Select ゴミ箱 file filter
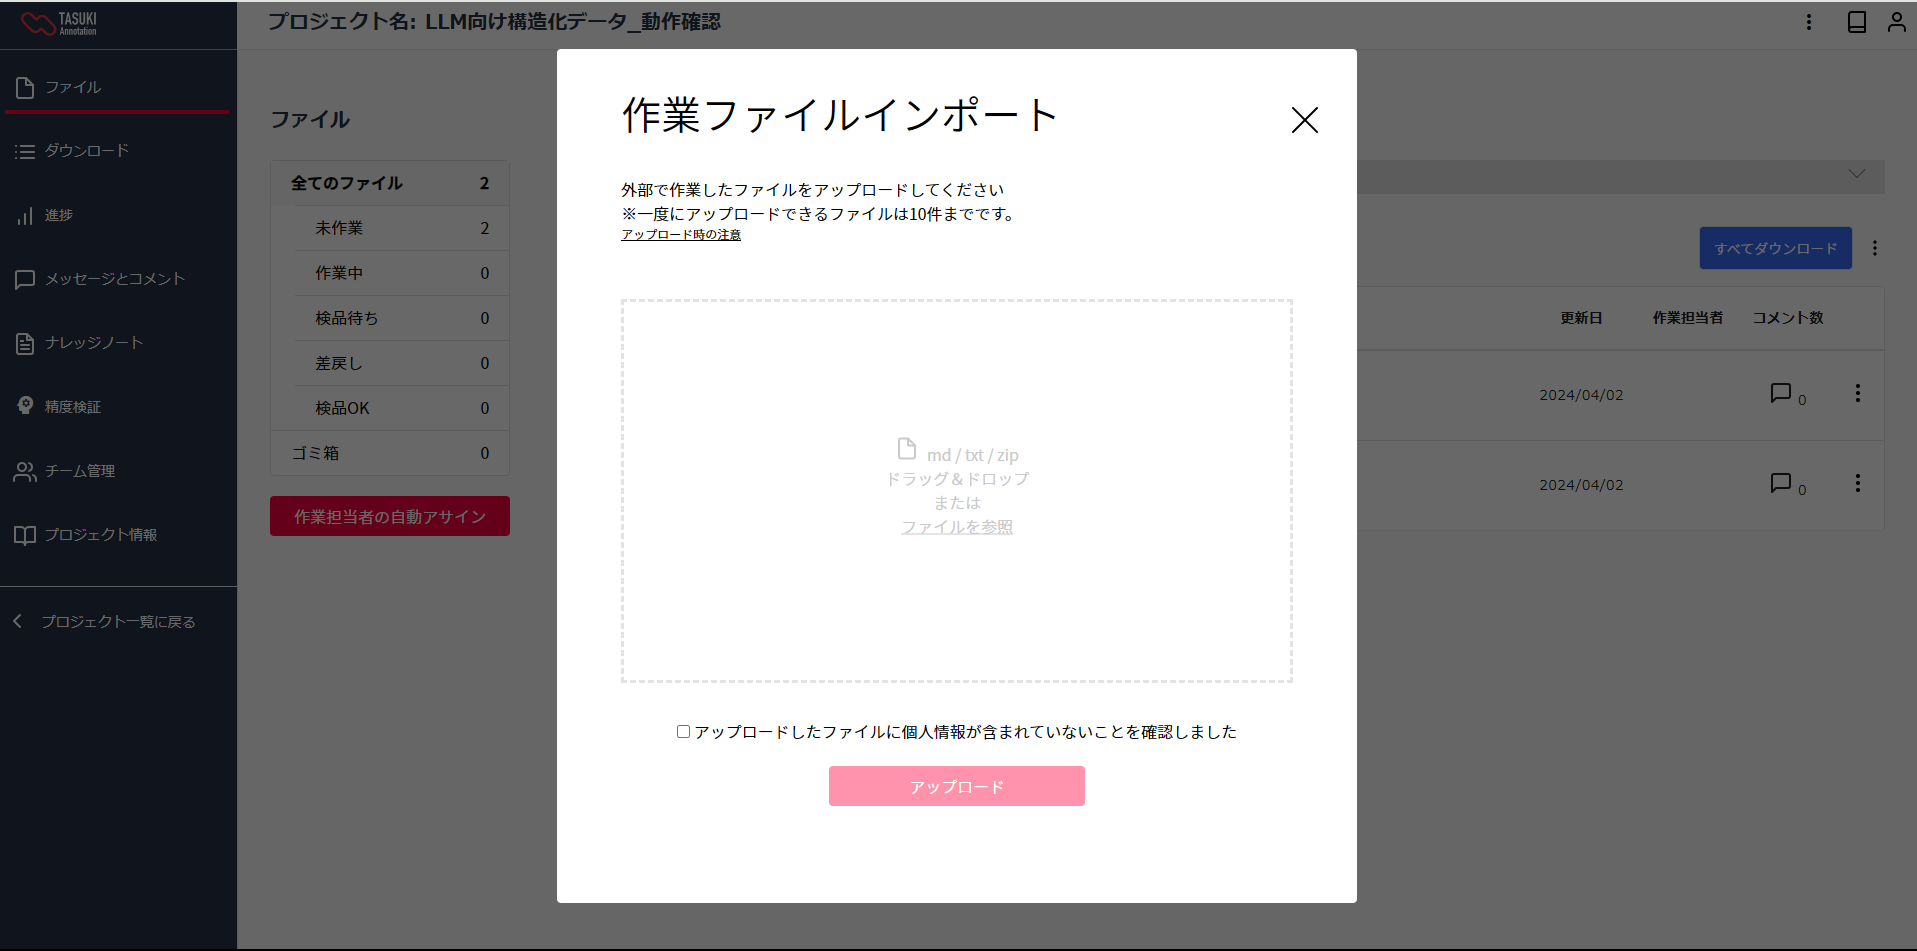This screenshot has height=951, width=1917. (390, 453)
